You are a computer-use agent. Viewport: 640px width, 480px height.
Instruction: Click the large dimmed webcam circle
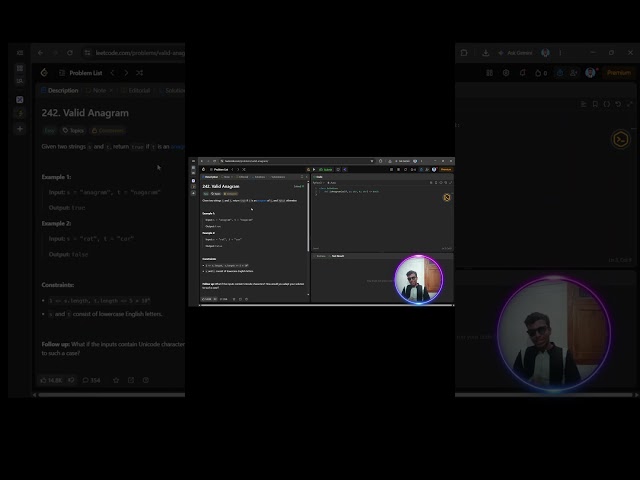point(554,333)
